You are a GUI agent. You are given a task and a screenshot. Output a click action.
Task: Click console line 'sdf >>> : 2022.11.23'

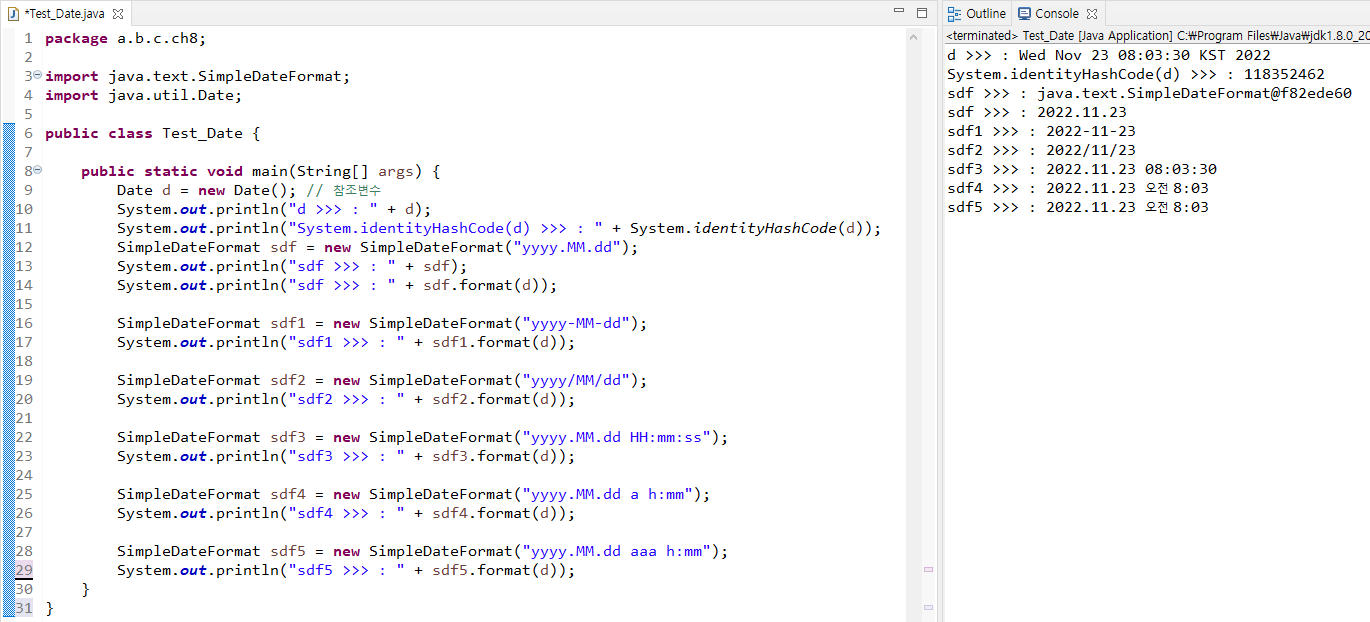tap(1037, 112)
